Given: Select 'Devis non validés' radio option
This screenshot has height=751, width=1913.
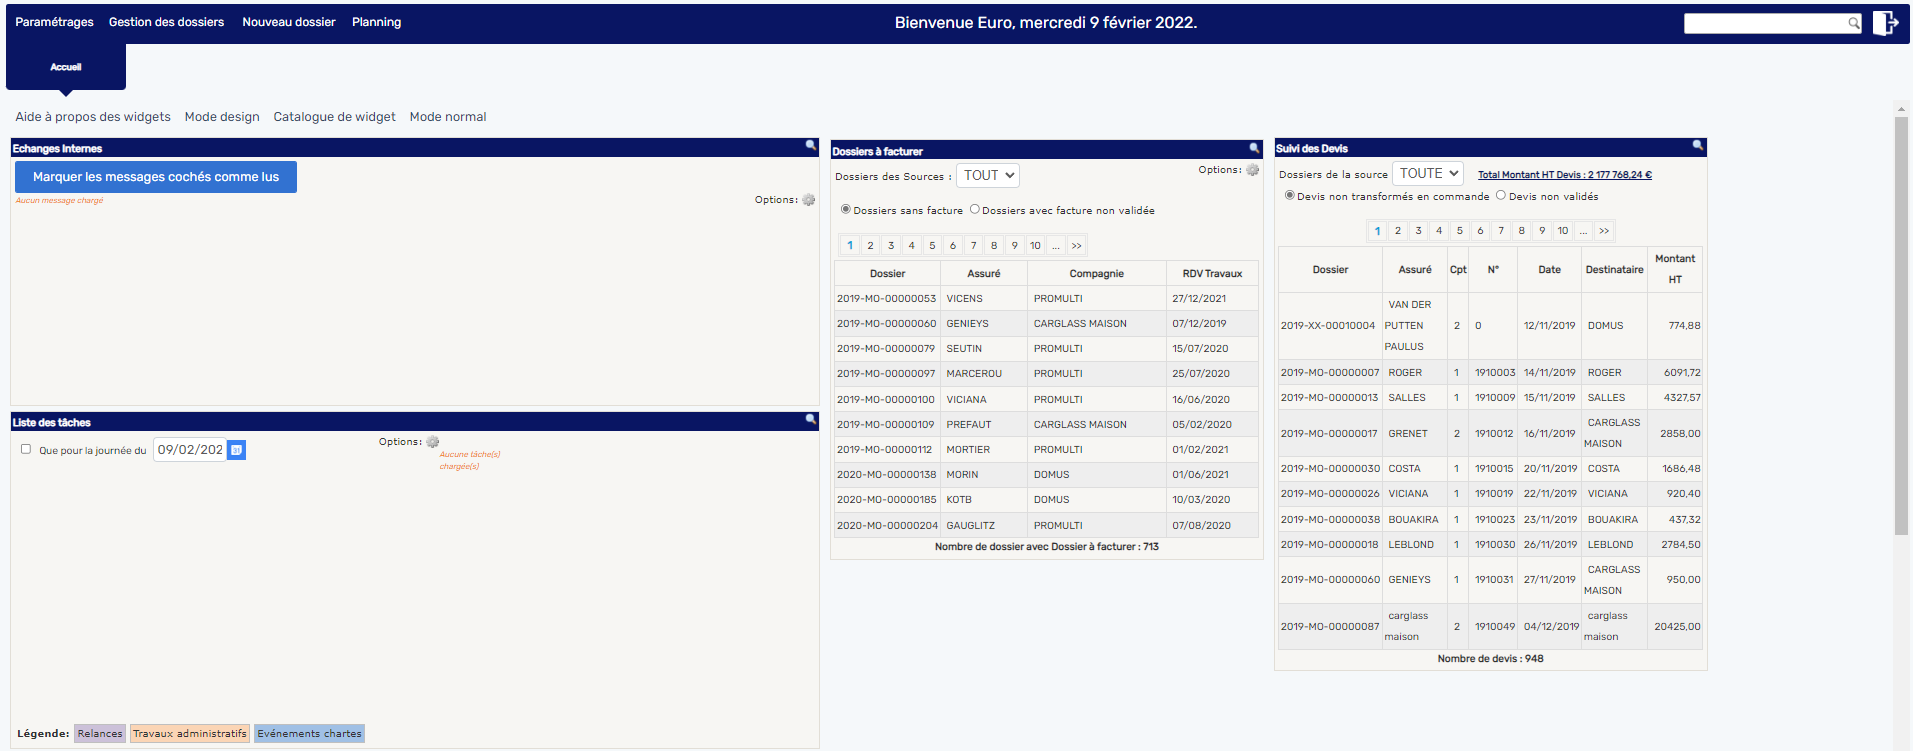Looking at the screenshot, I should coord(1500,196).
